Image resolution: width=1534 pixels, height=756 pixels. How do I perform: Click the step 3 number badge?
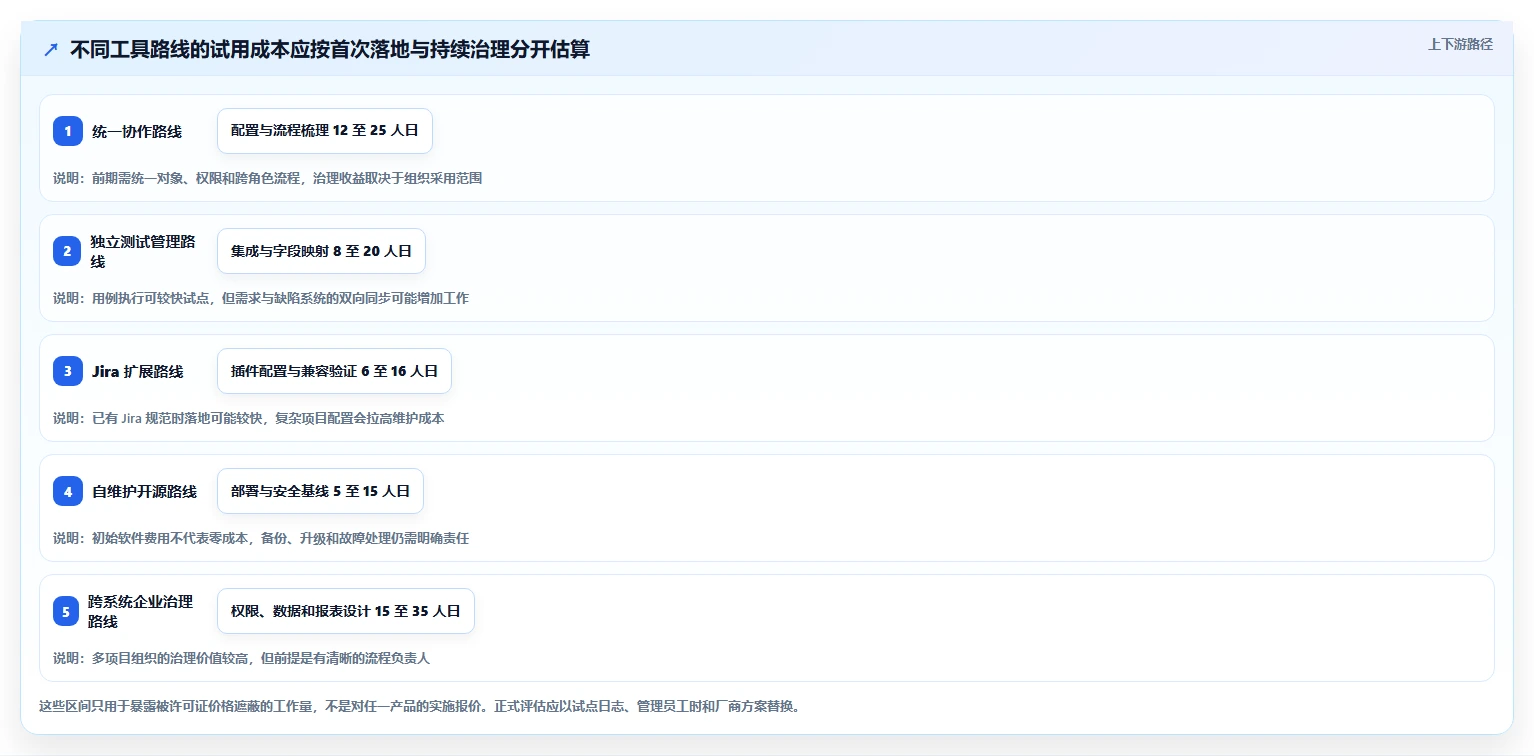(67, 371)
